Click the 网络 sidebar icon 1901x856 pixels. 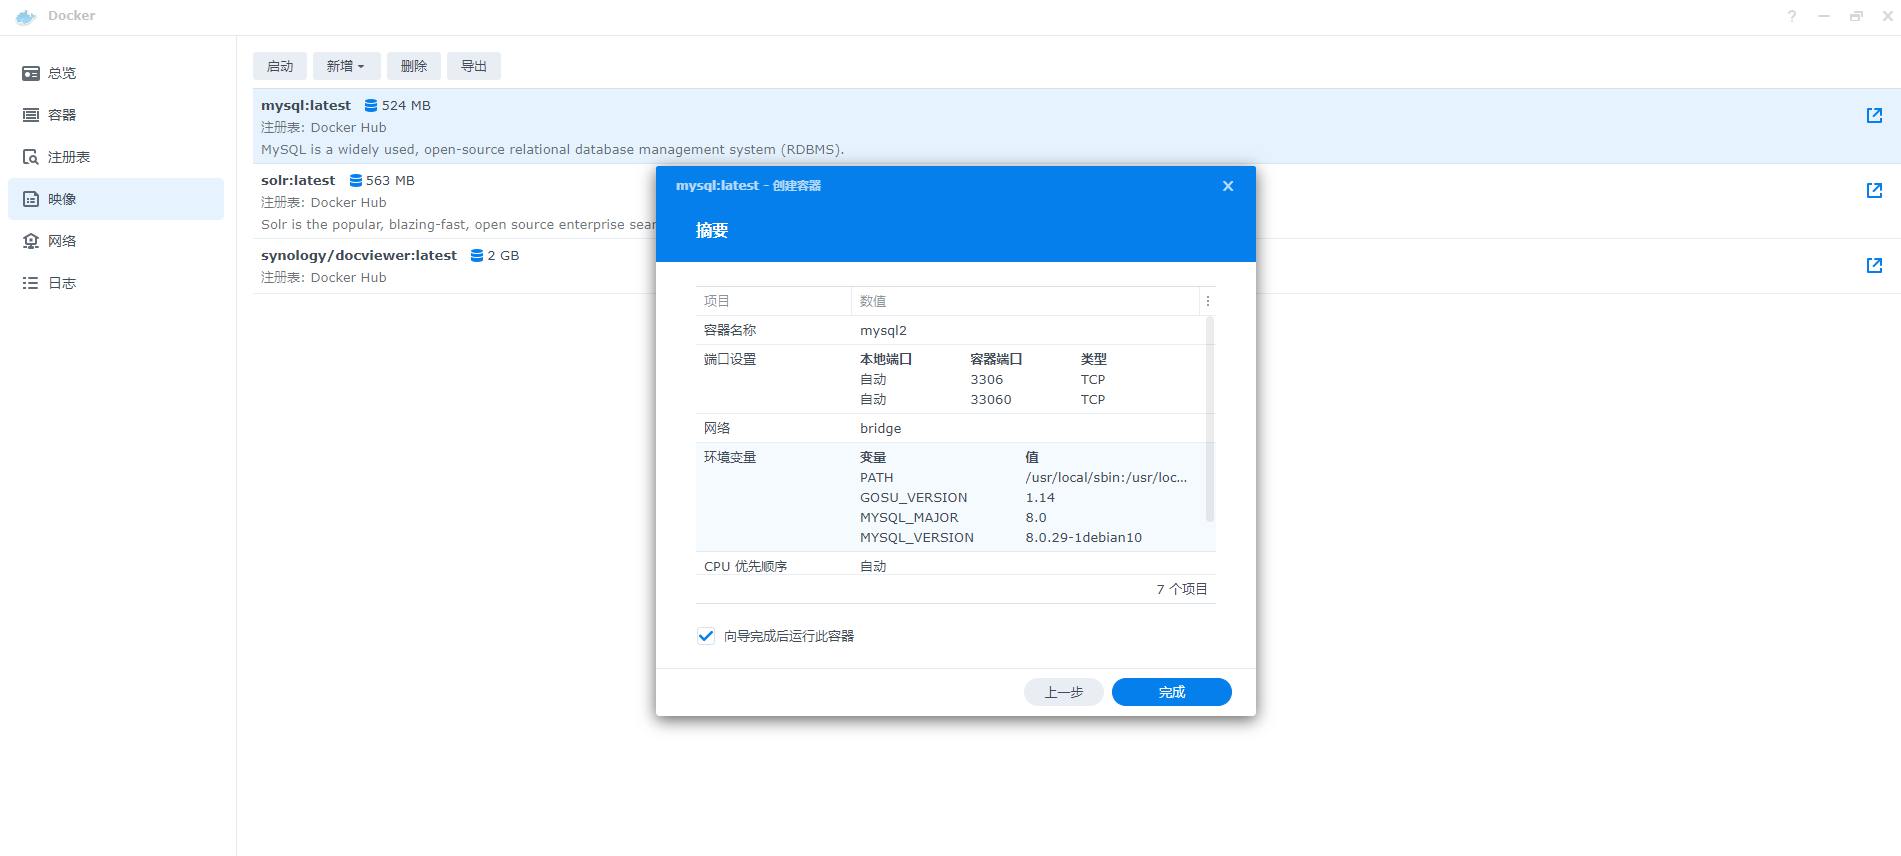31,241
